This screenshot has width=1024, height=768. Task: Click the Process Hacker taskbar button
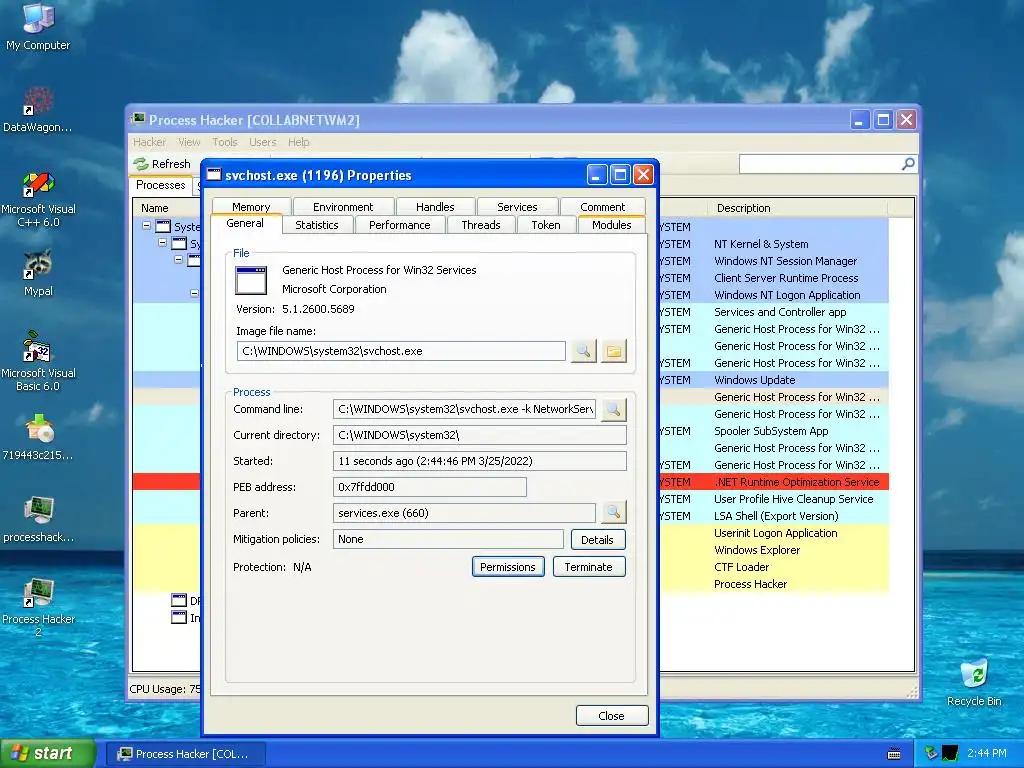[185, 754]
